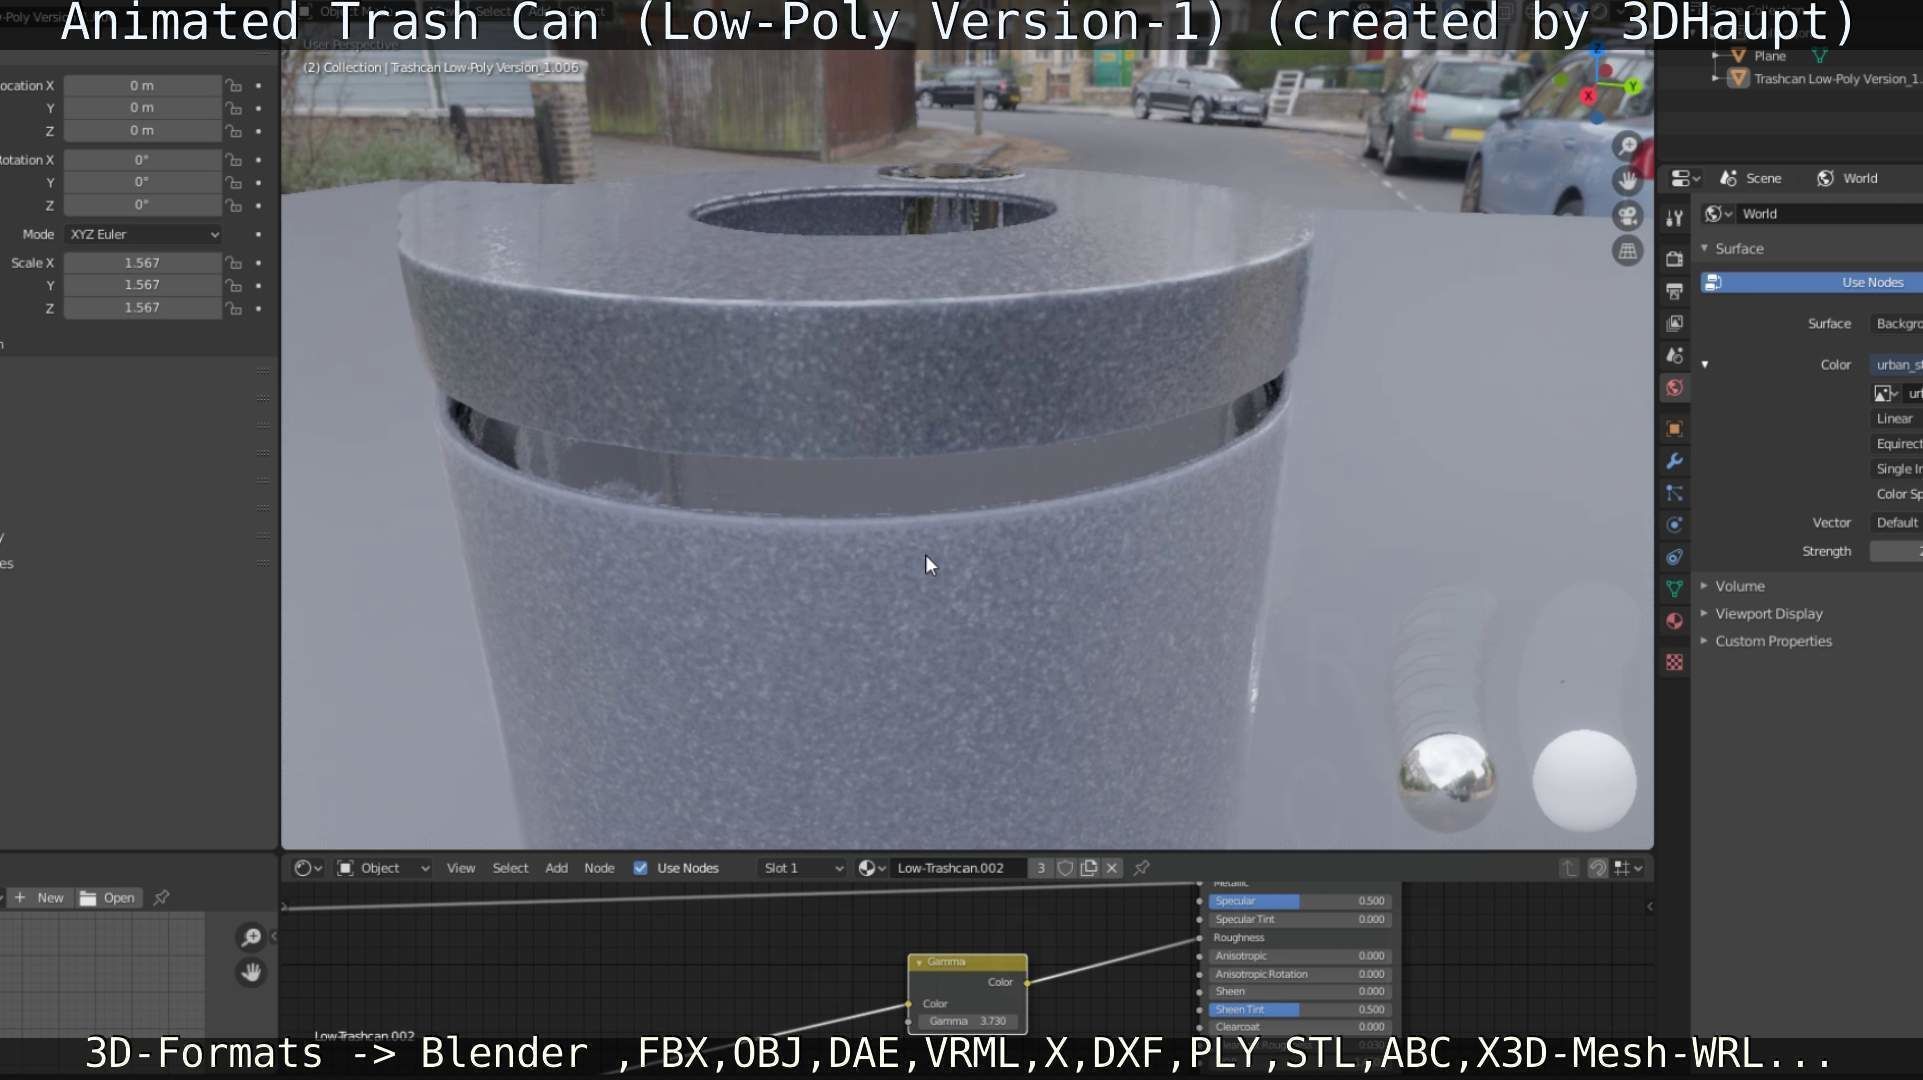
Task: Pin the node editor material
Action: click(x=1141, y=868)
